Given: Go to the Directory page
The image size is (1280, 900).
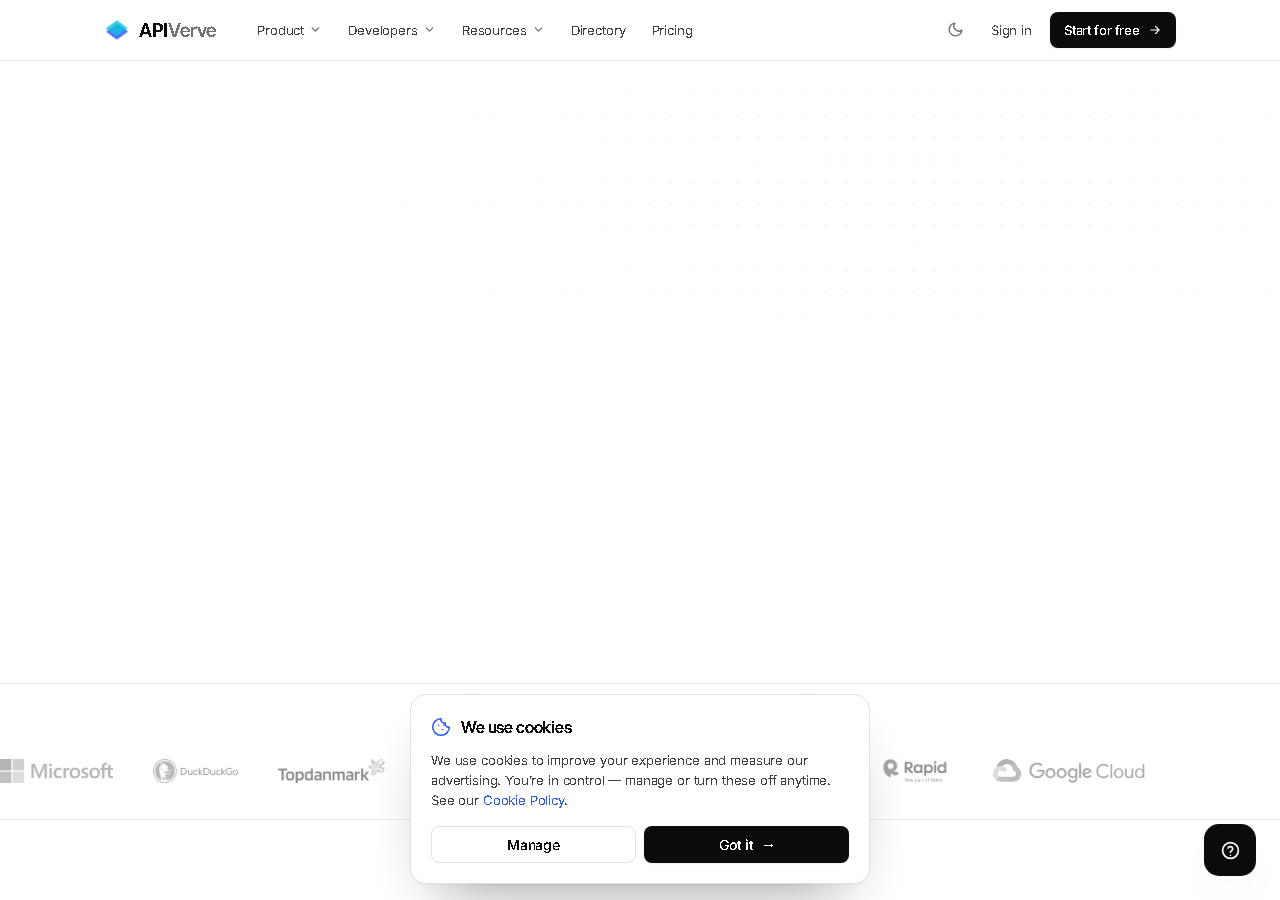Looking at the screenshot, I should coord(598,30).
